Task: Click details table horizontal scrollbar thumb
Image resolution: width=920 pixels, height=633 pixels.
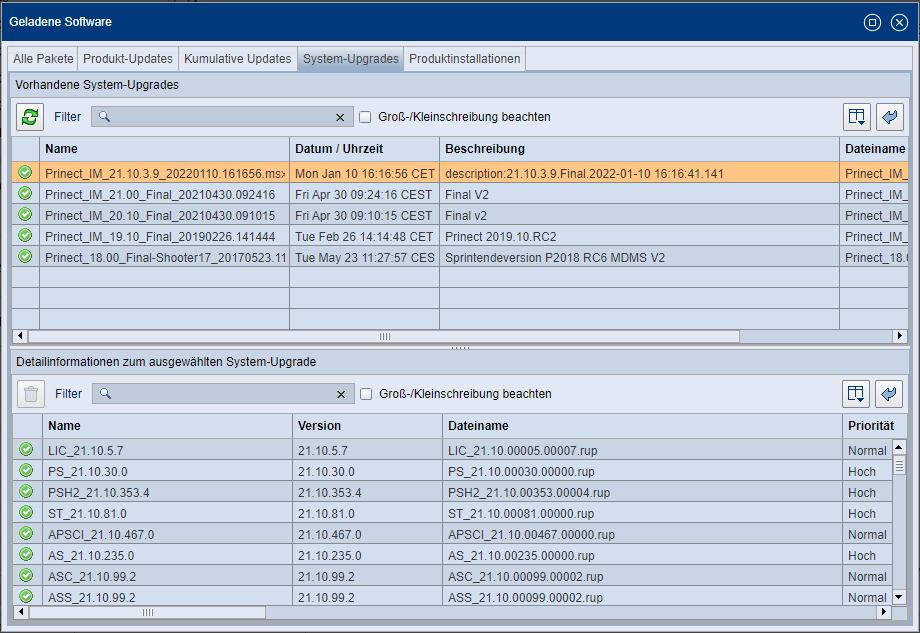Action: (147, 612)
